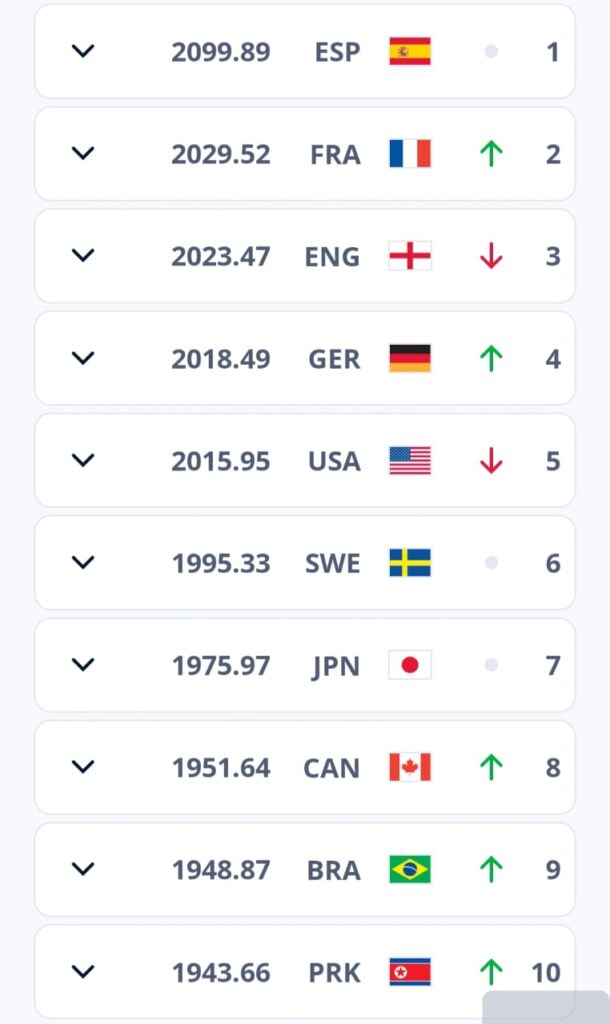The height and width of the screenshot is (1024, 610).
Task: Click the USA flag icon
Action: (x=410, y=461)
